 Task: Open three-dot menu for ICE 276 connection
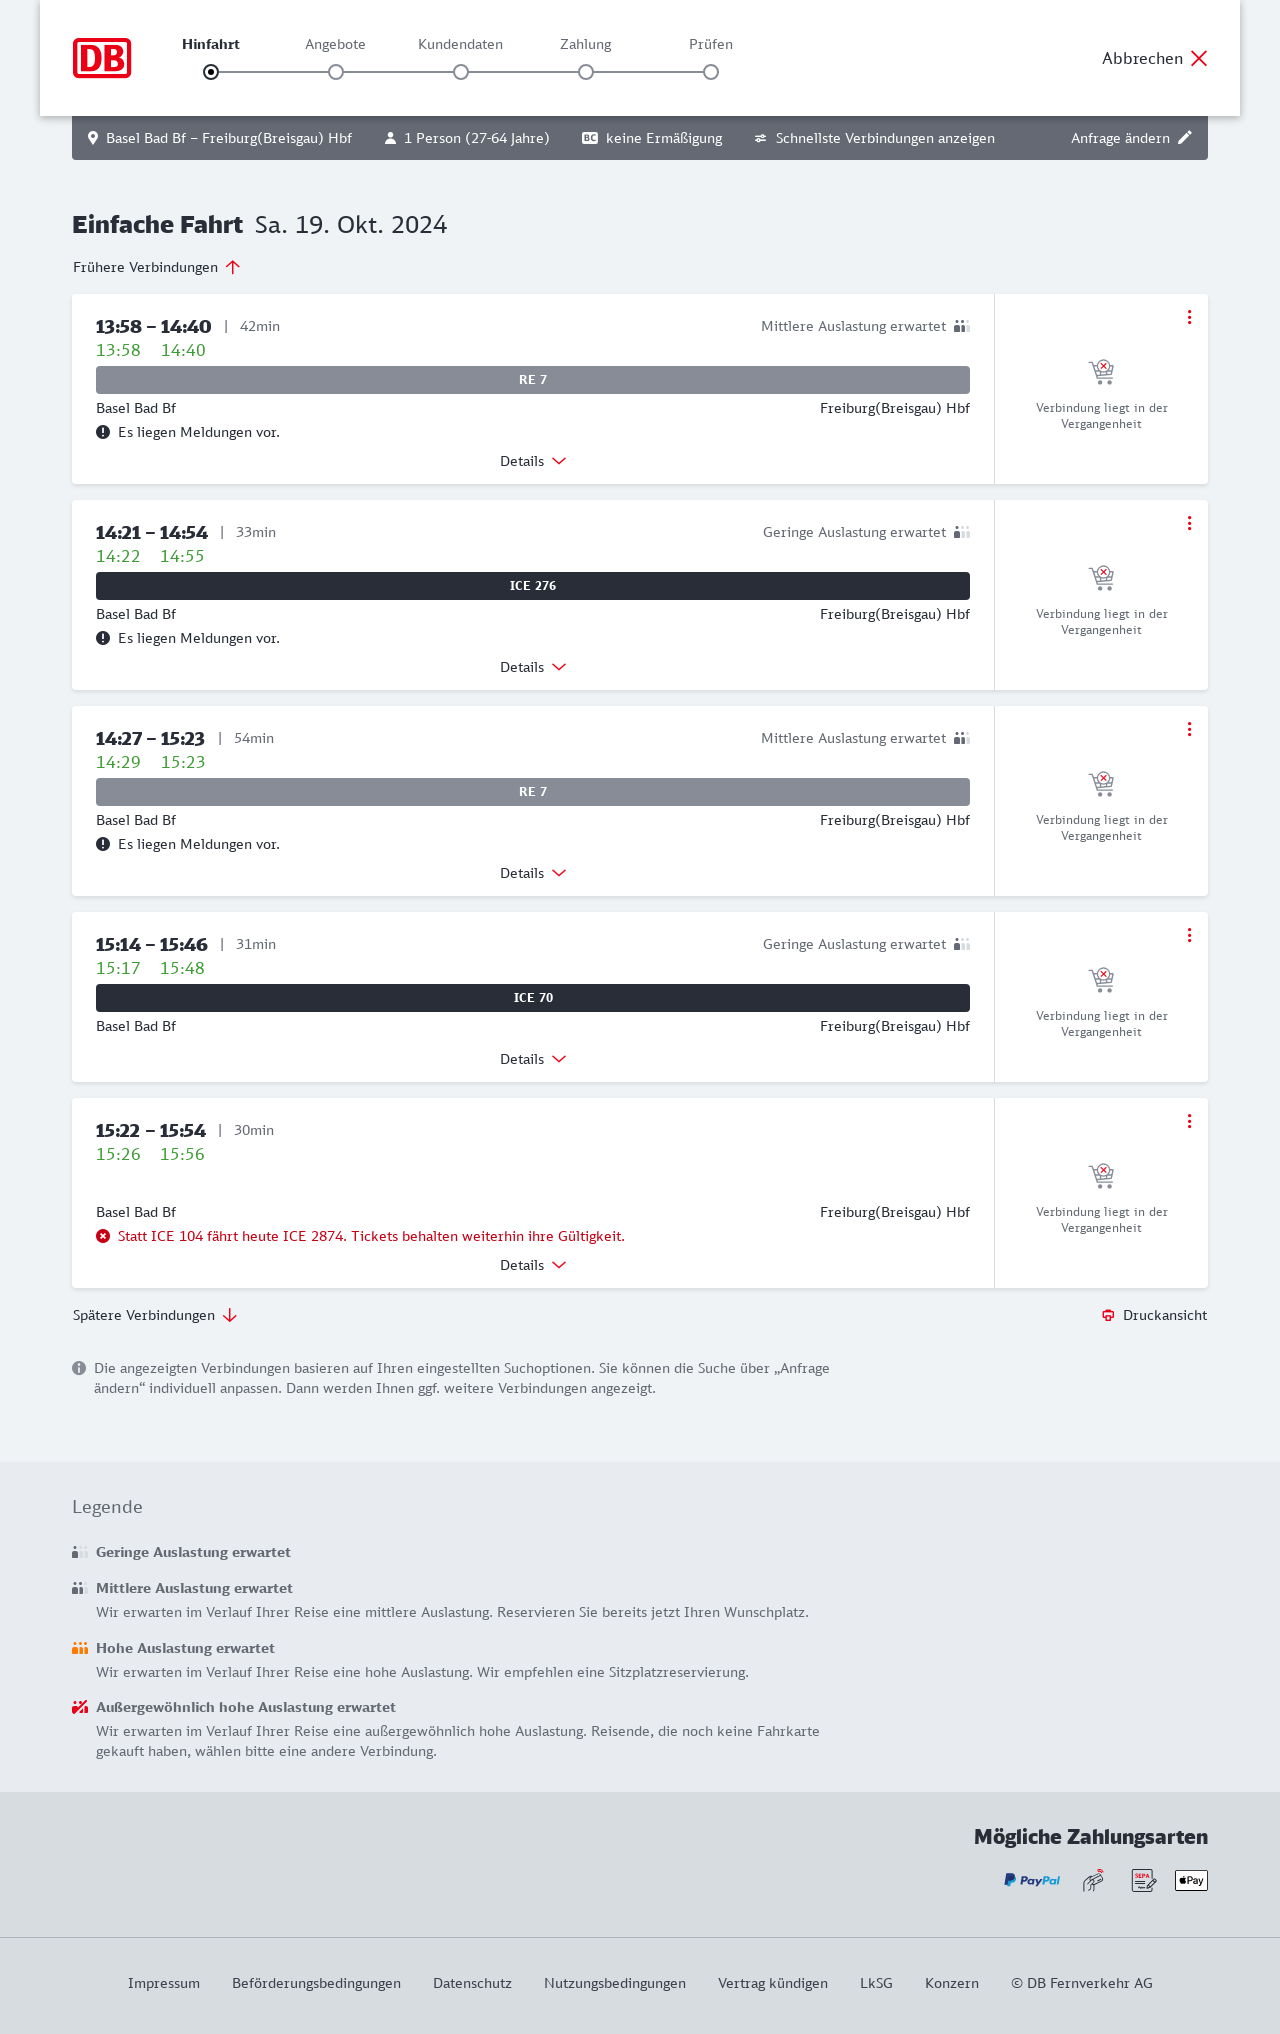(x=1189, y=523)
